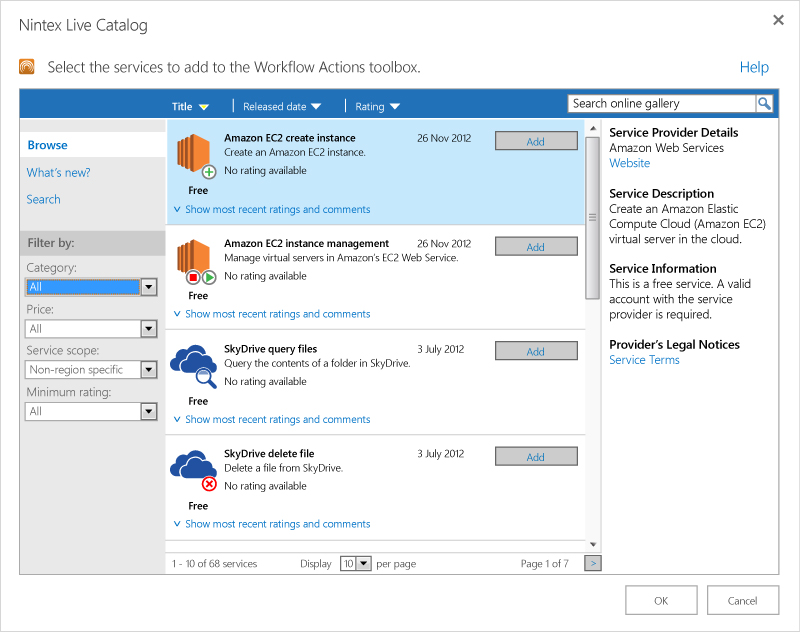Screen dimensions: 800x632
Task: Click the Amazon EC2 instance management icon
Action: (x=196, y=262)
